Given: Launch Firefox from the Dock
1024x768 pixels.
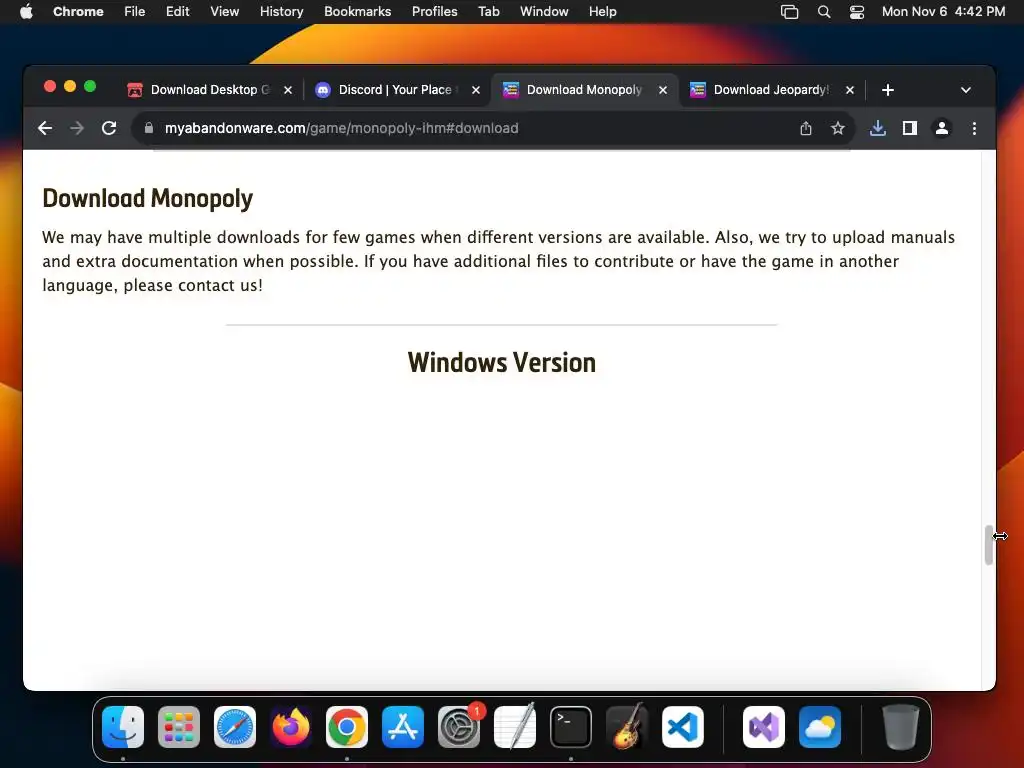Looking at the screenshot, I should 291,727.
